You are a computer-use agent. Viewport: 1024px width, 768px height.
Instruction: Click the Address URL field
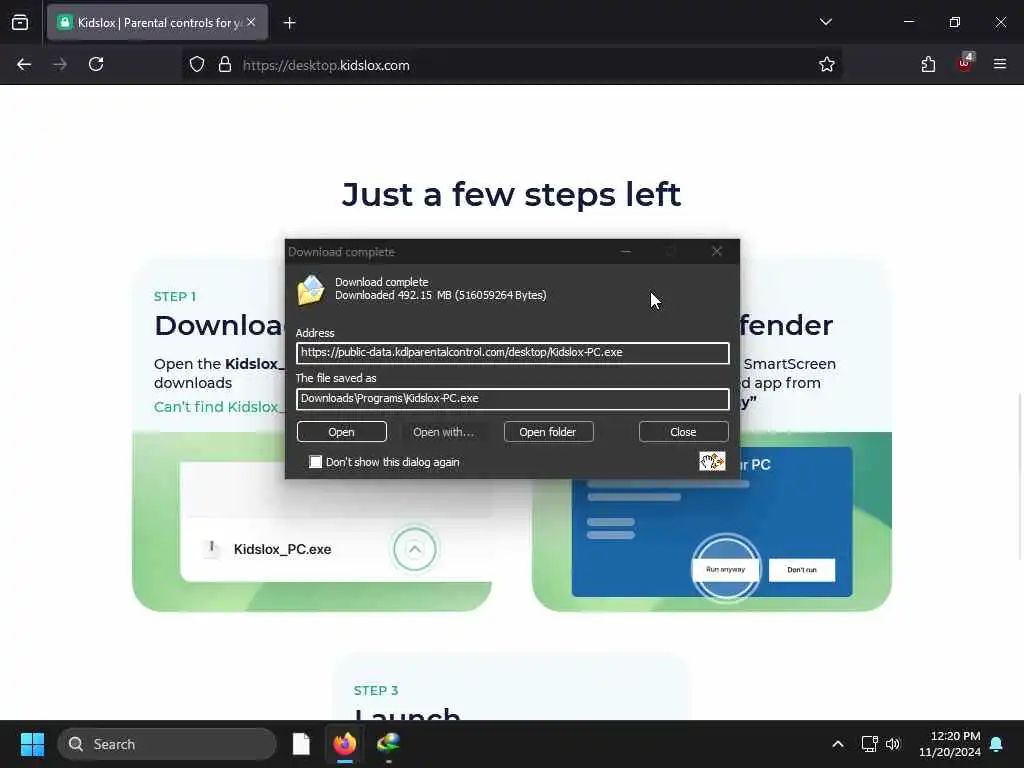513,353
